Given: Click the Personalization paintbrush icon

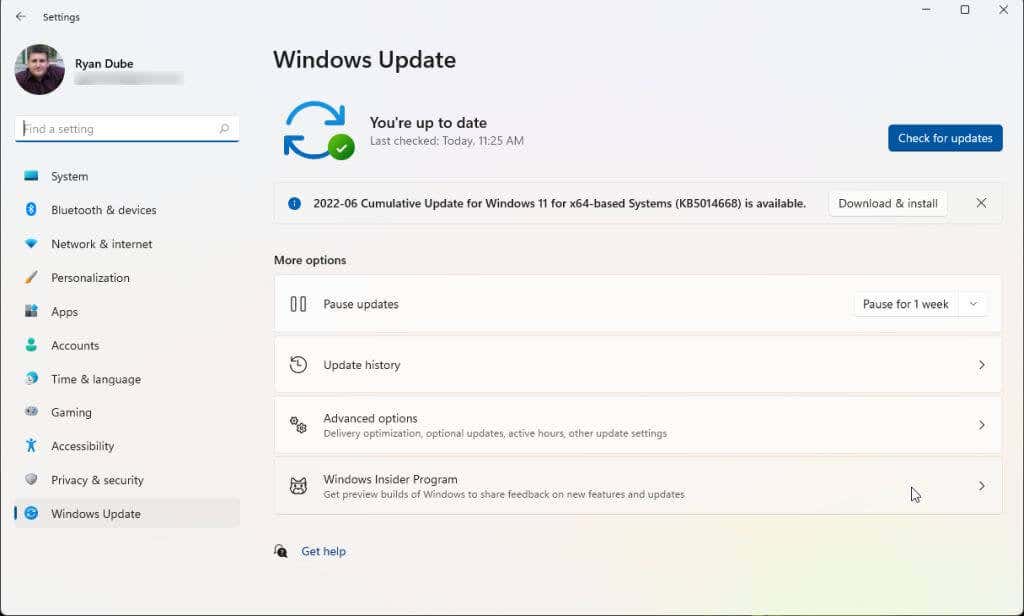Looking at the screenshot, I should (x=31, y=278).
